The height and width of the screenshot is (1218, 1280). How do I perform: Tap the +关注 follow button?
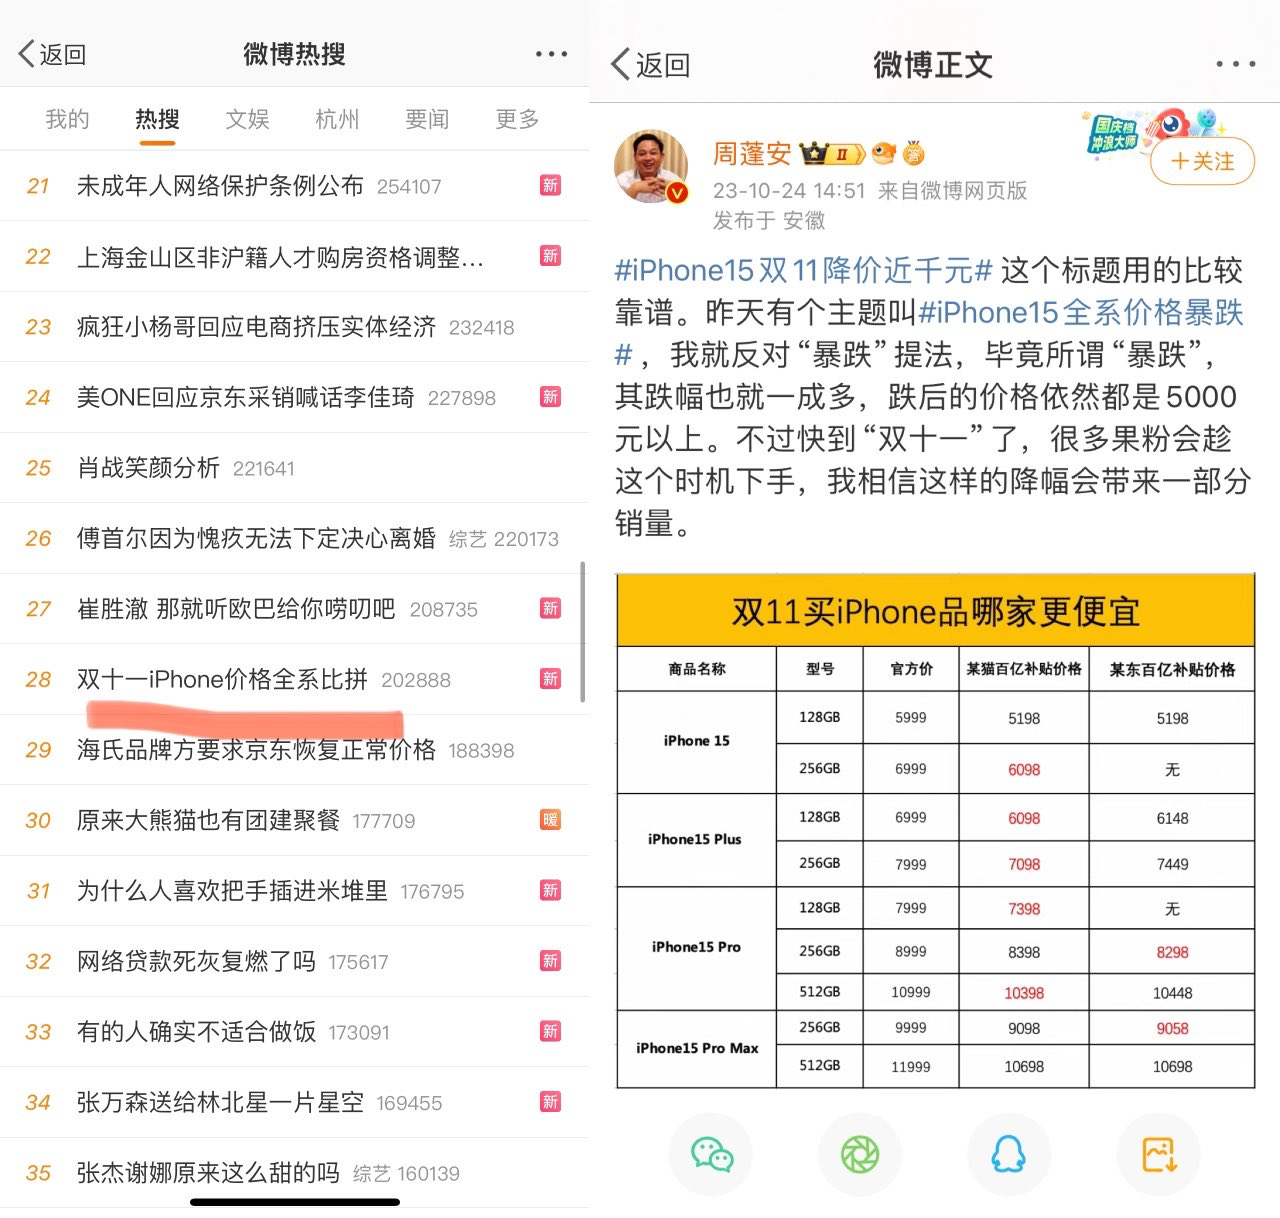pos(1202,161)
